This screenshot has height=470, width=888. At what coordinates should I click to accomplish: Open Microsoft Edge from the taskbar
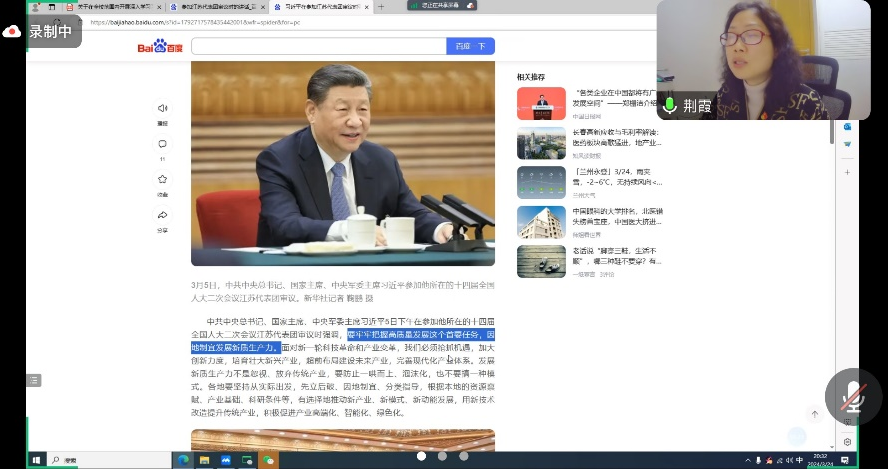point(183,460)
